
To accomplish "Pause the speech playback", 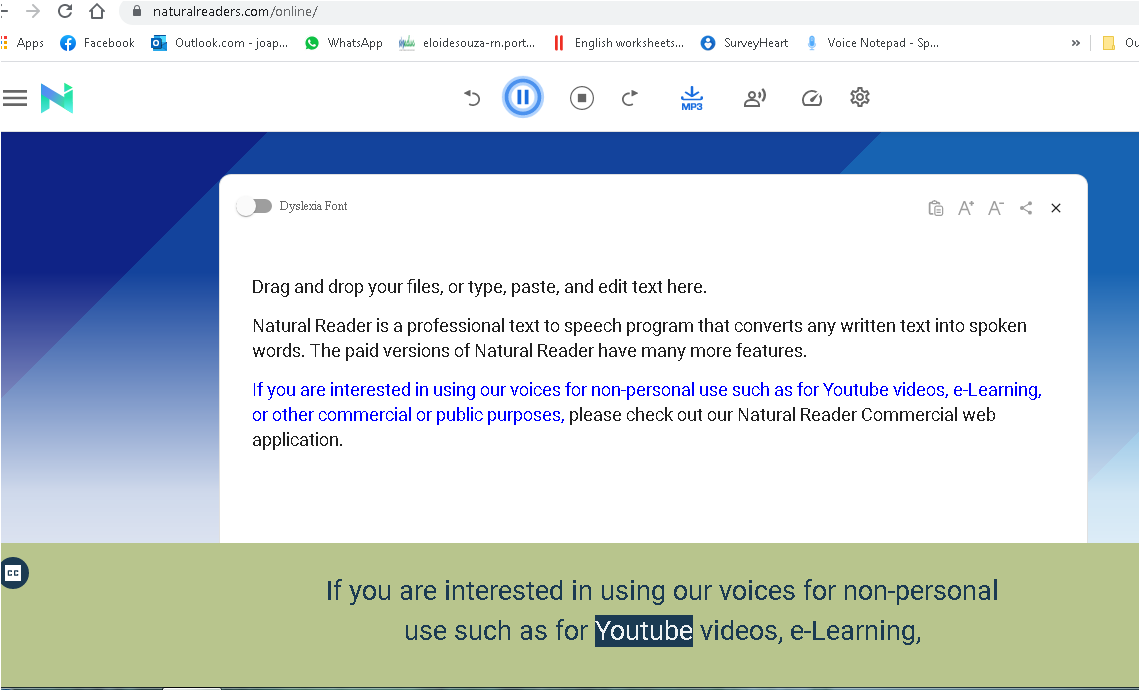I will pyautogui.click(x=523, y=97).
